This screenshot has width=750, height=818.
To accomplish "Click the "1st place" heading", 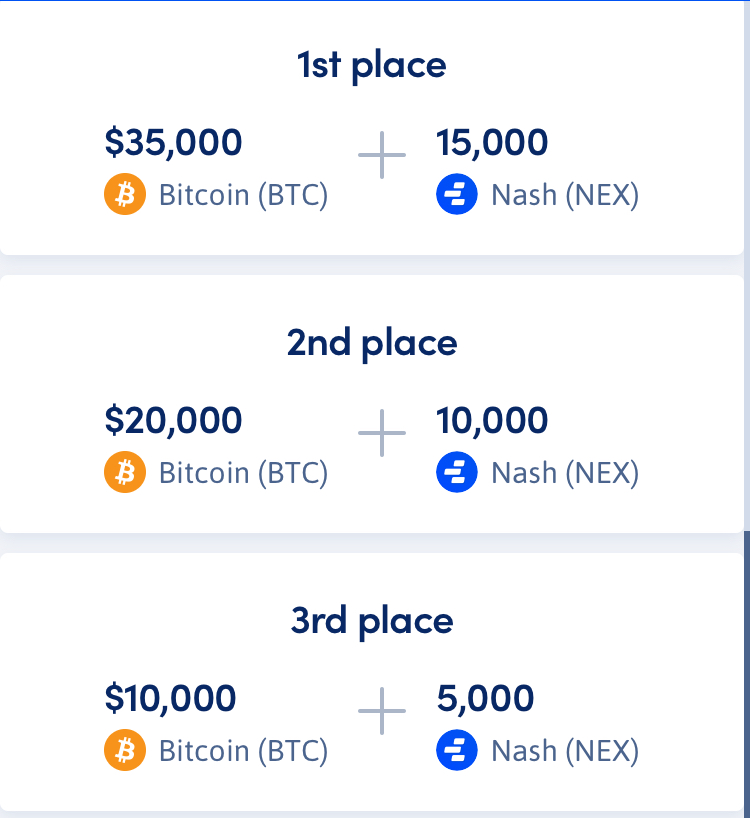I will tap(372, 65).
